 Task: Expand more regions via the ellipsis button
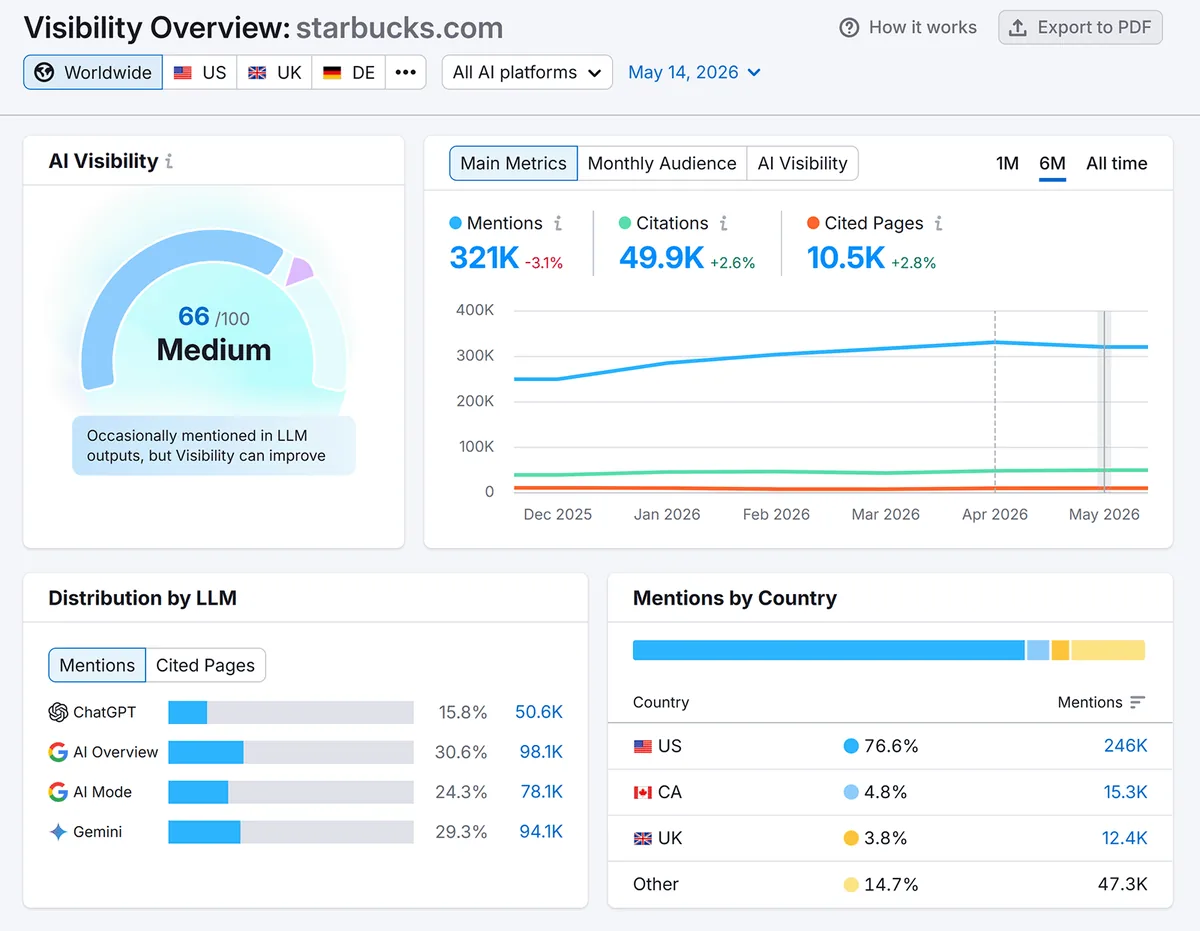pyautogui.click(x=406, y=72)
